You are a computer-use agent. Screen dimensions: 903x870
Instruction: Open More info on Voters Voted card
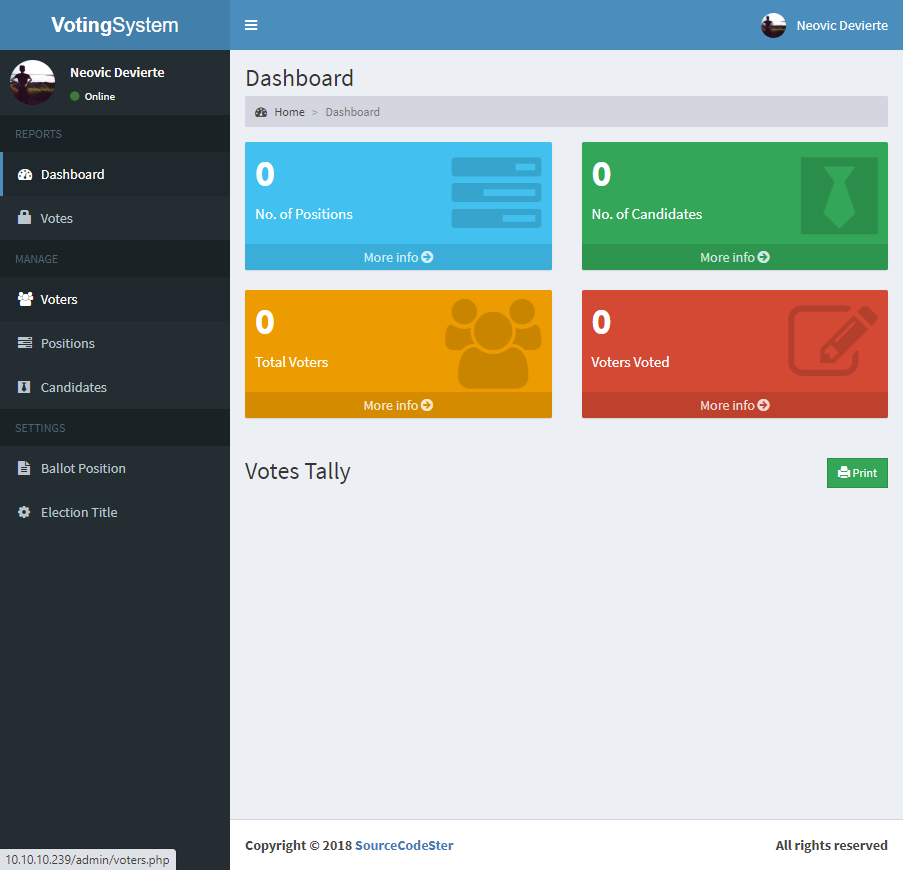tap(734, 405)
